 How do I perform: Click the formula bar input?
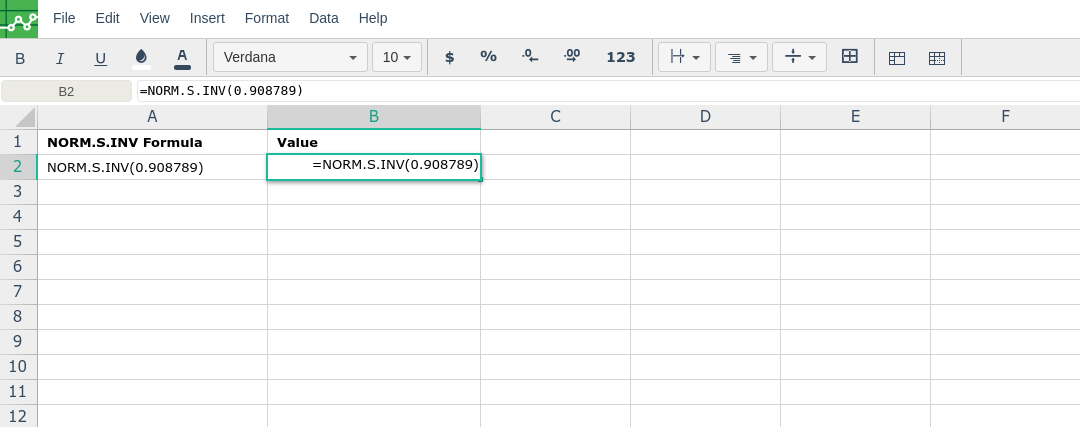point(600,91)
